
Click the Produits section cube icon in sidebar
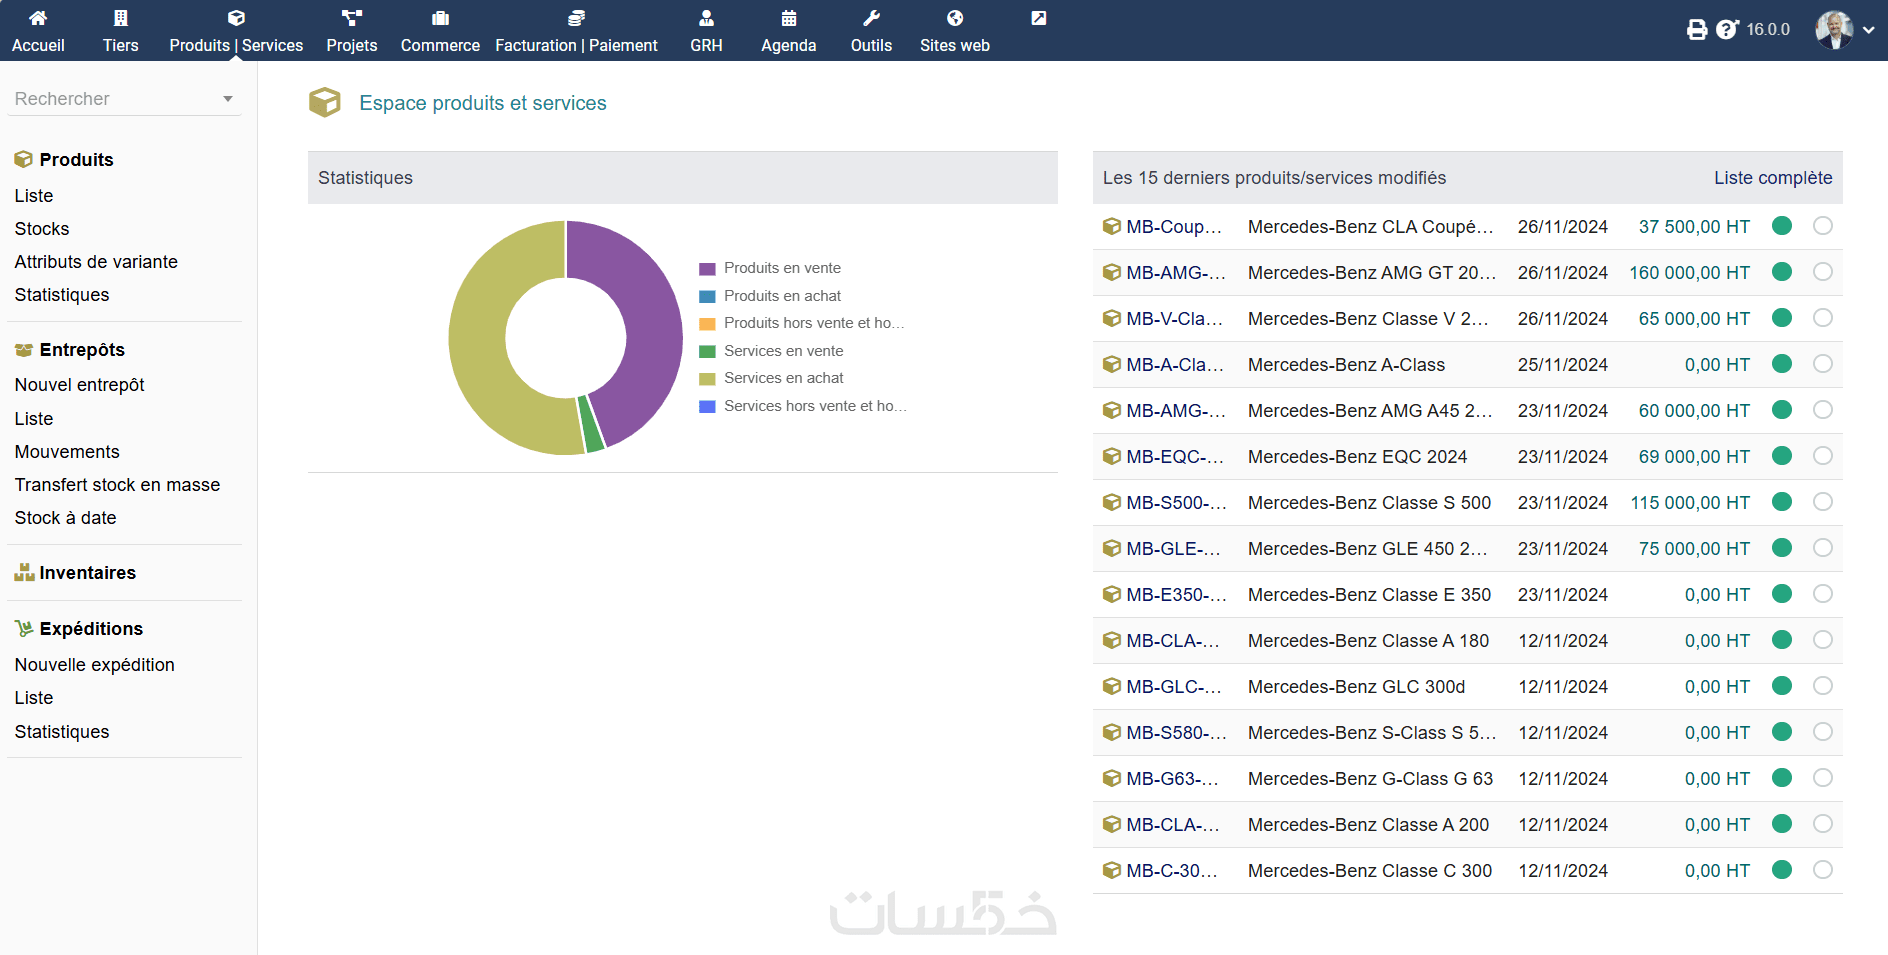coord(24,160)
